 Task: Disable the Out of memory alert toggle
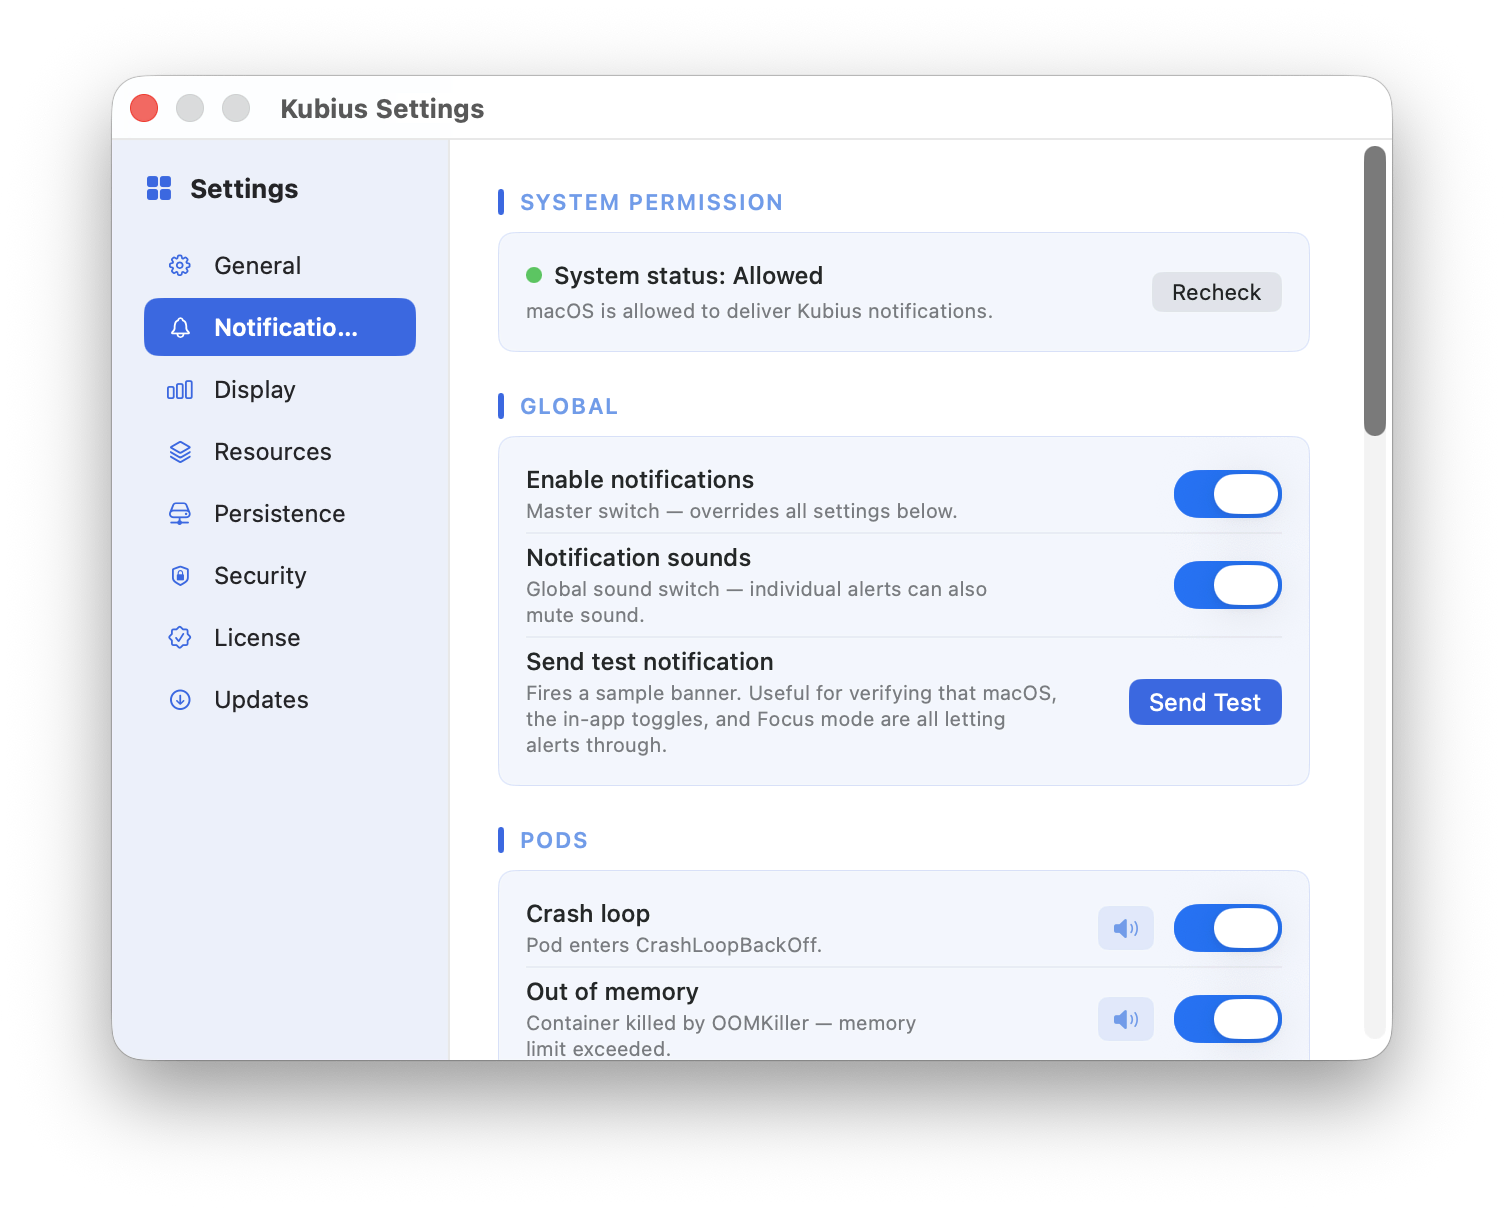(1228, 1019)
